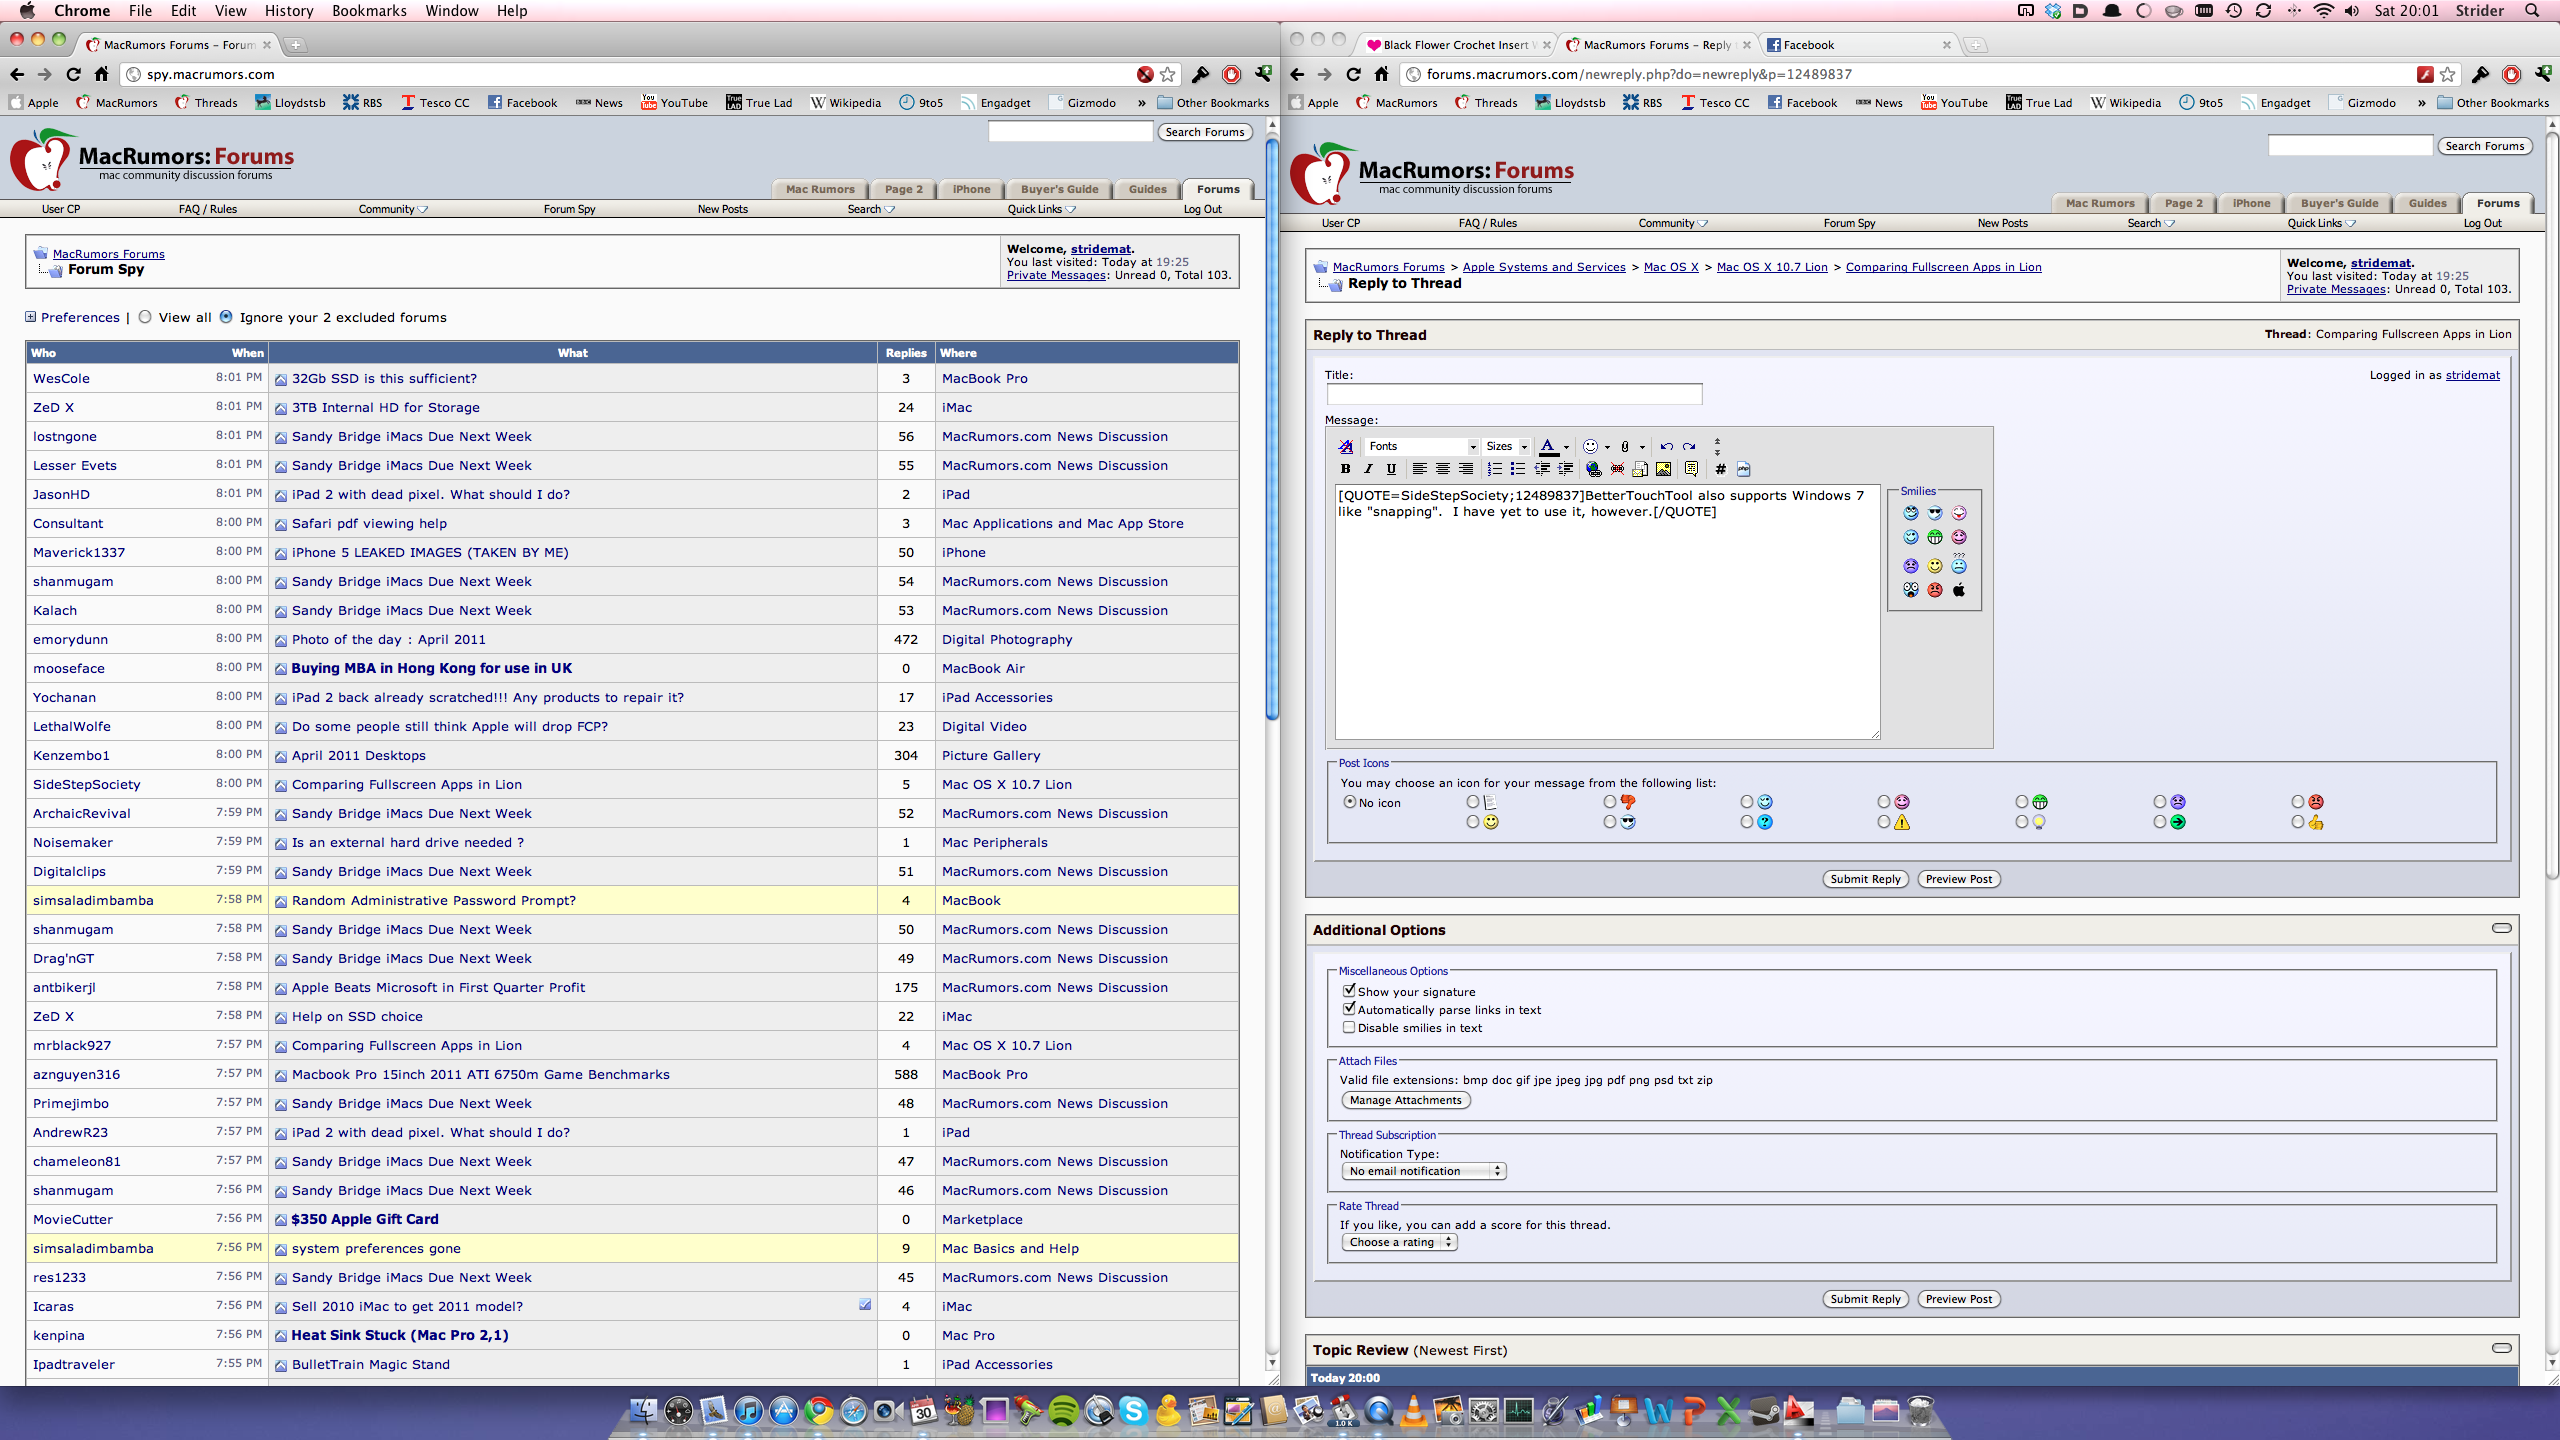This screenshot has height=1440, width=2560.
Task: Select the View all radio button
Action: [x=146, y=317]
